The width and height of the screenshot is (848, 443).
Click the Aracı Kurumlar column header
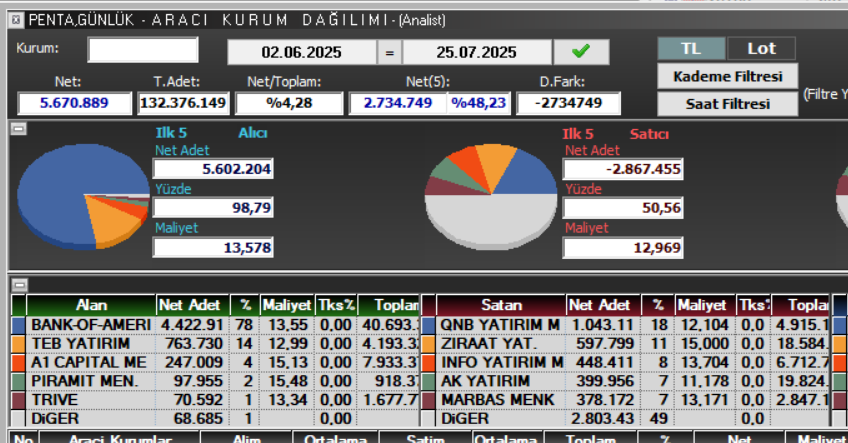[120, 438]
